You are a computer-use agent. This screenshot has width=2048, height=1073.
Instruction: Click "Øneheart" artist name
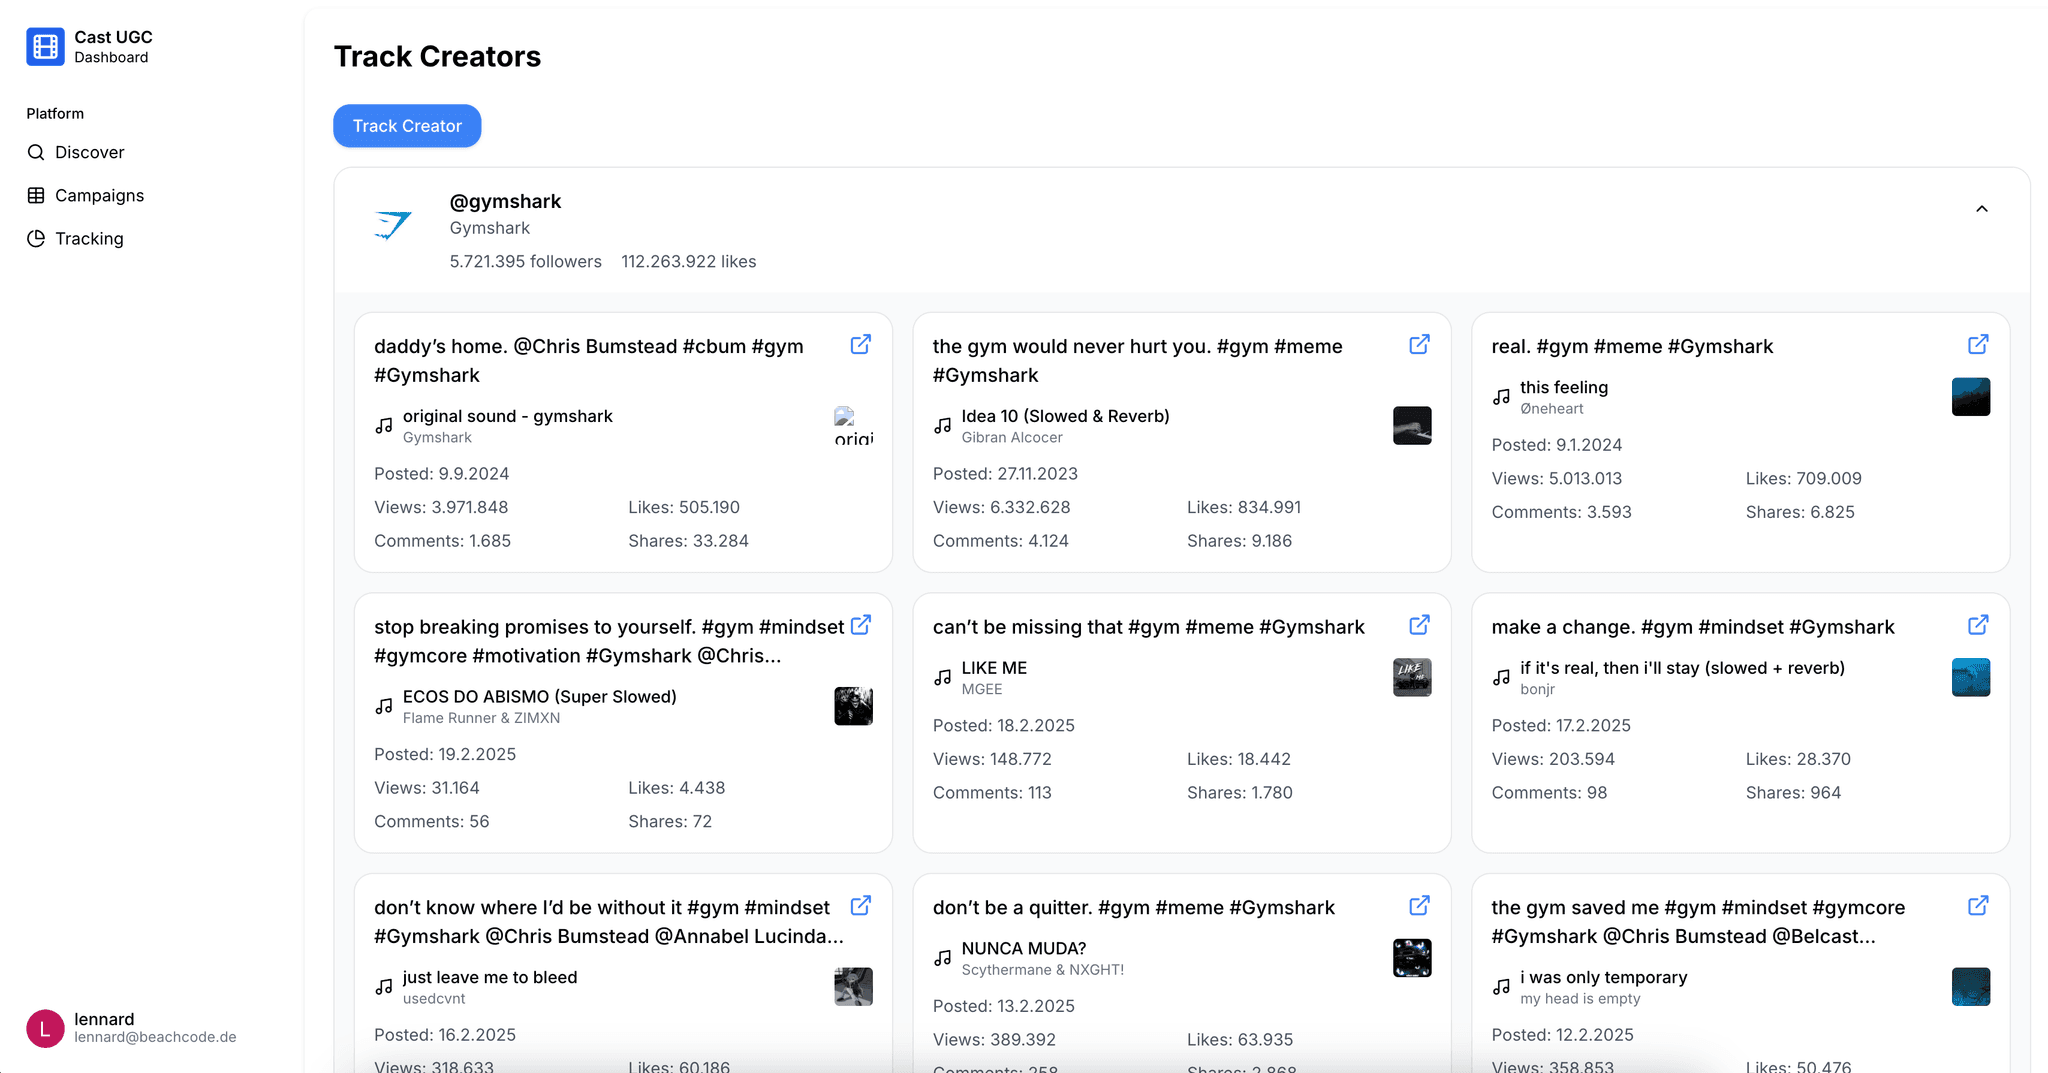(x=1552, y=408)
